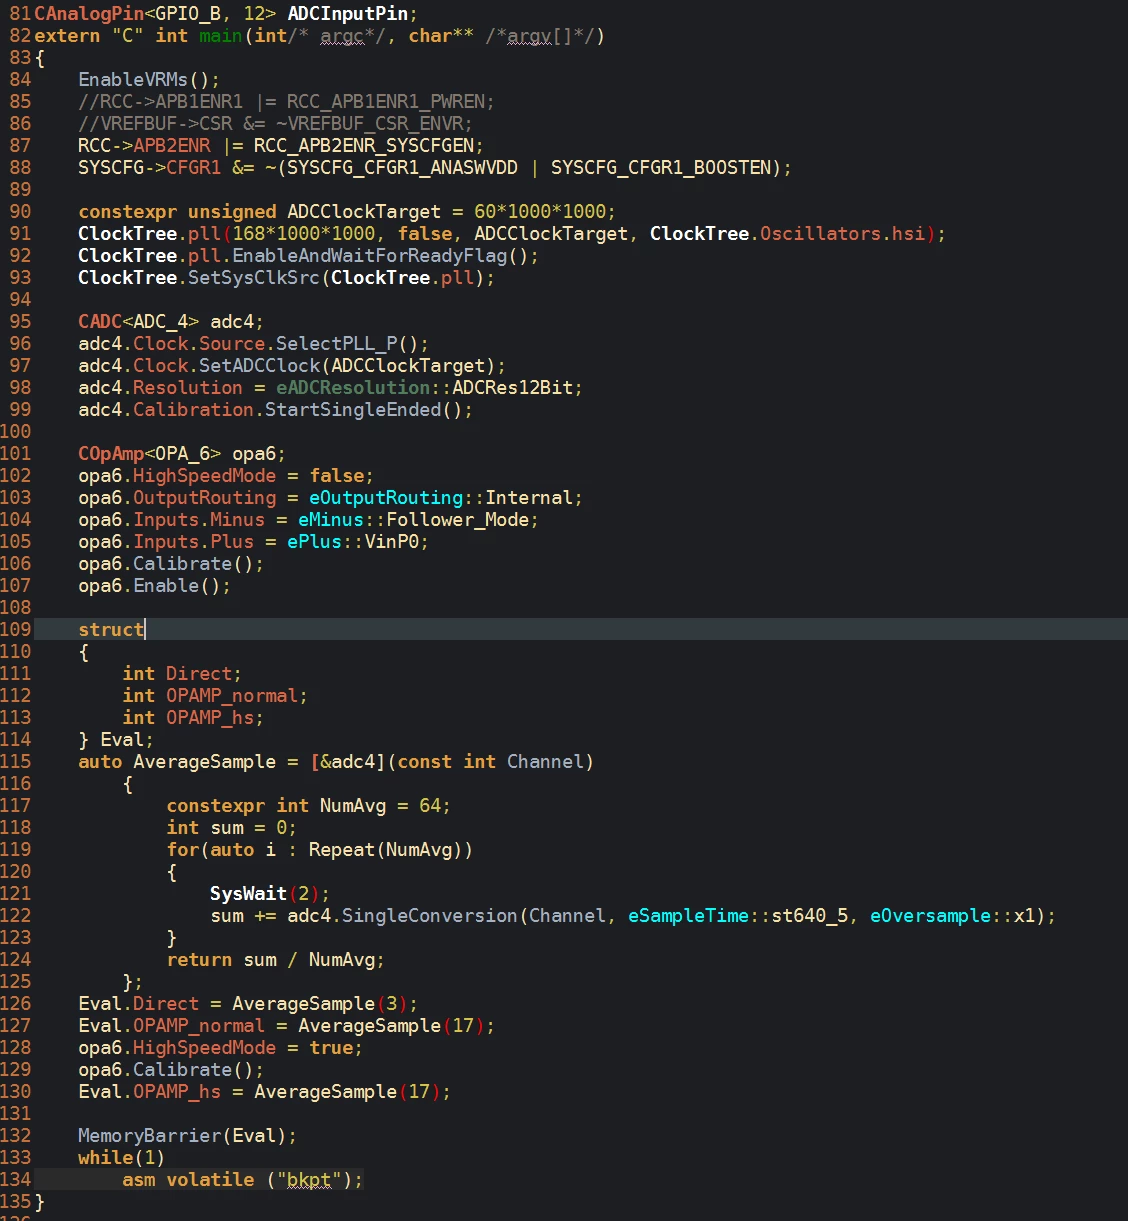This screenshot has width=1128, height=1221.
Task: Click 'return sum / NumAvg;' on line 124
Action: point(276,959)
